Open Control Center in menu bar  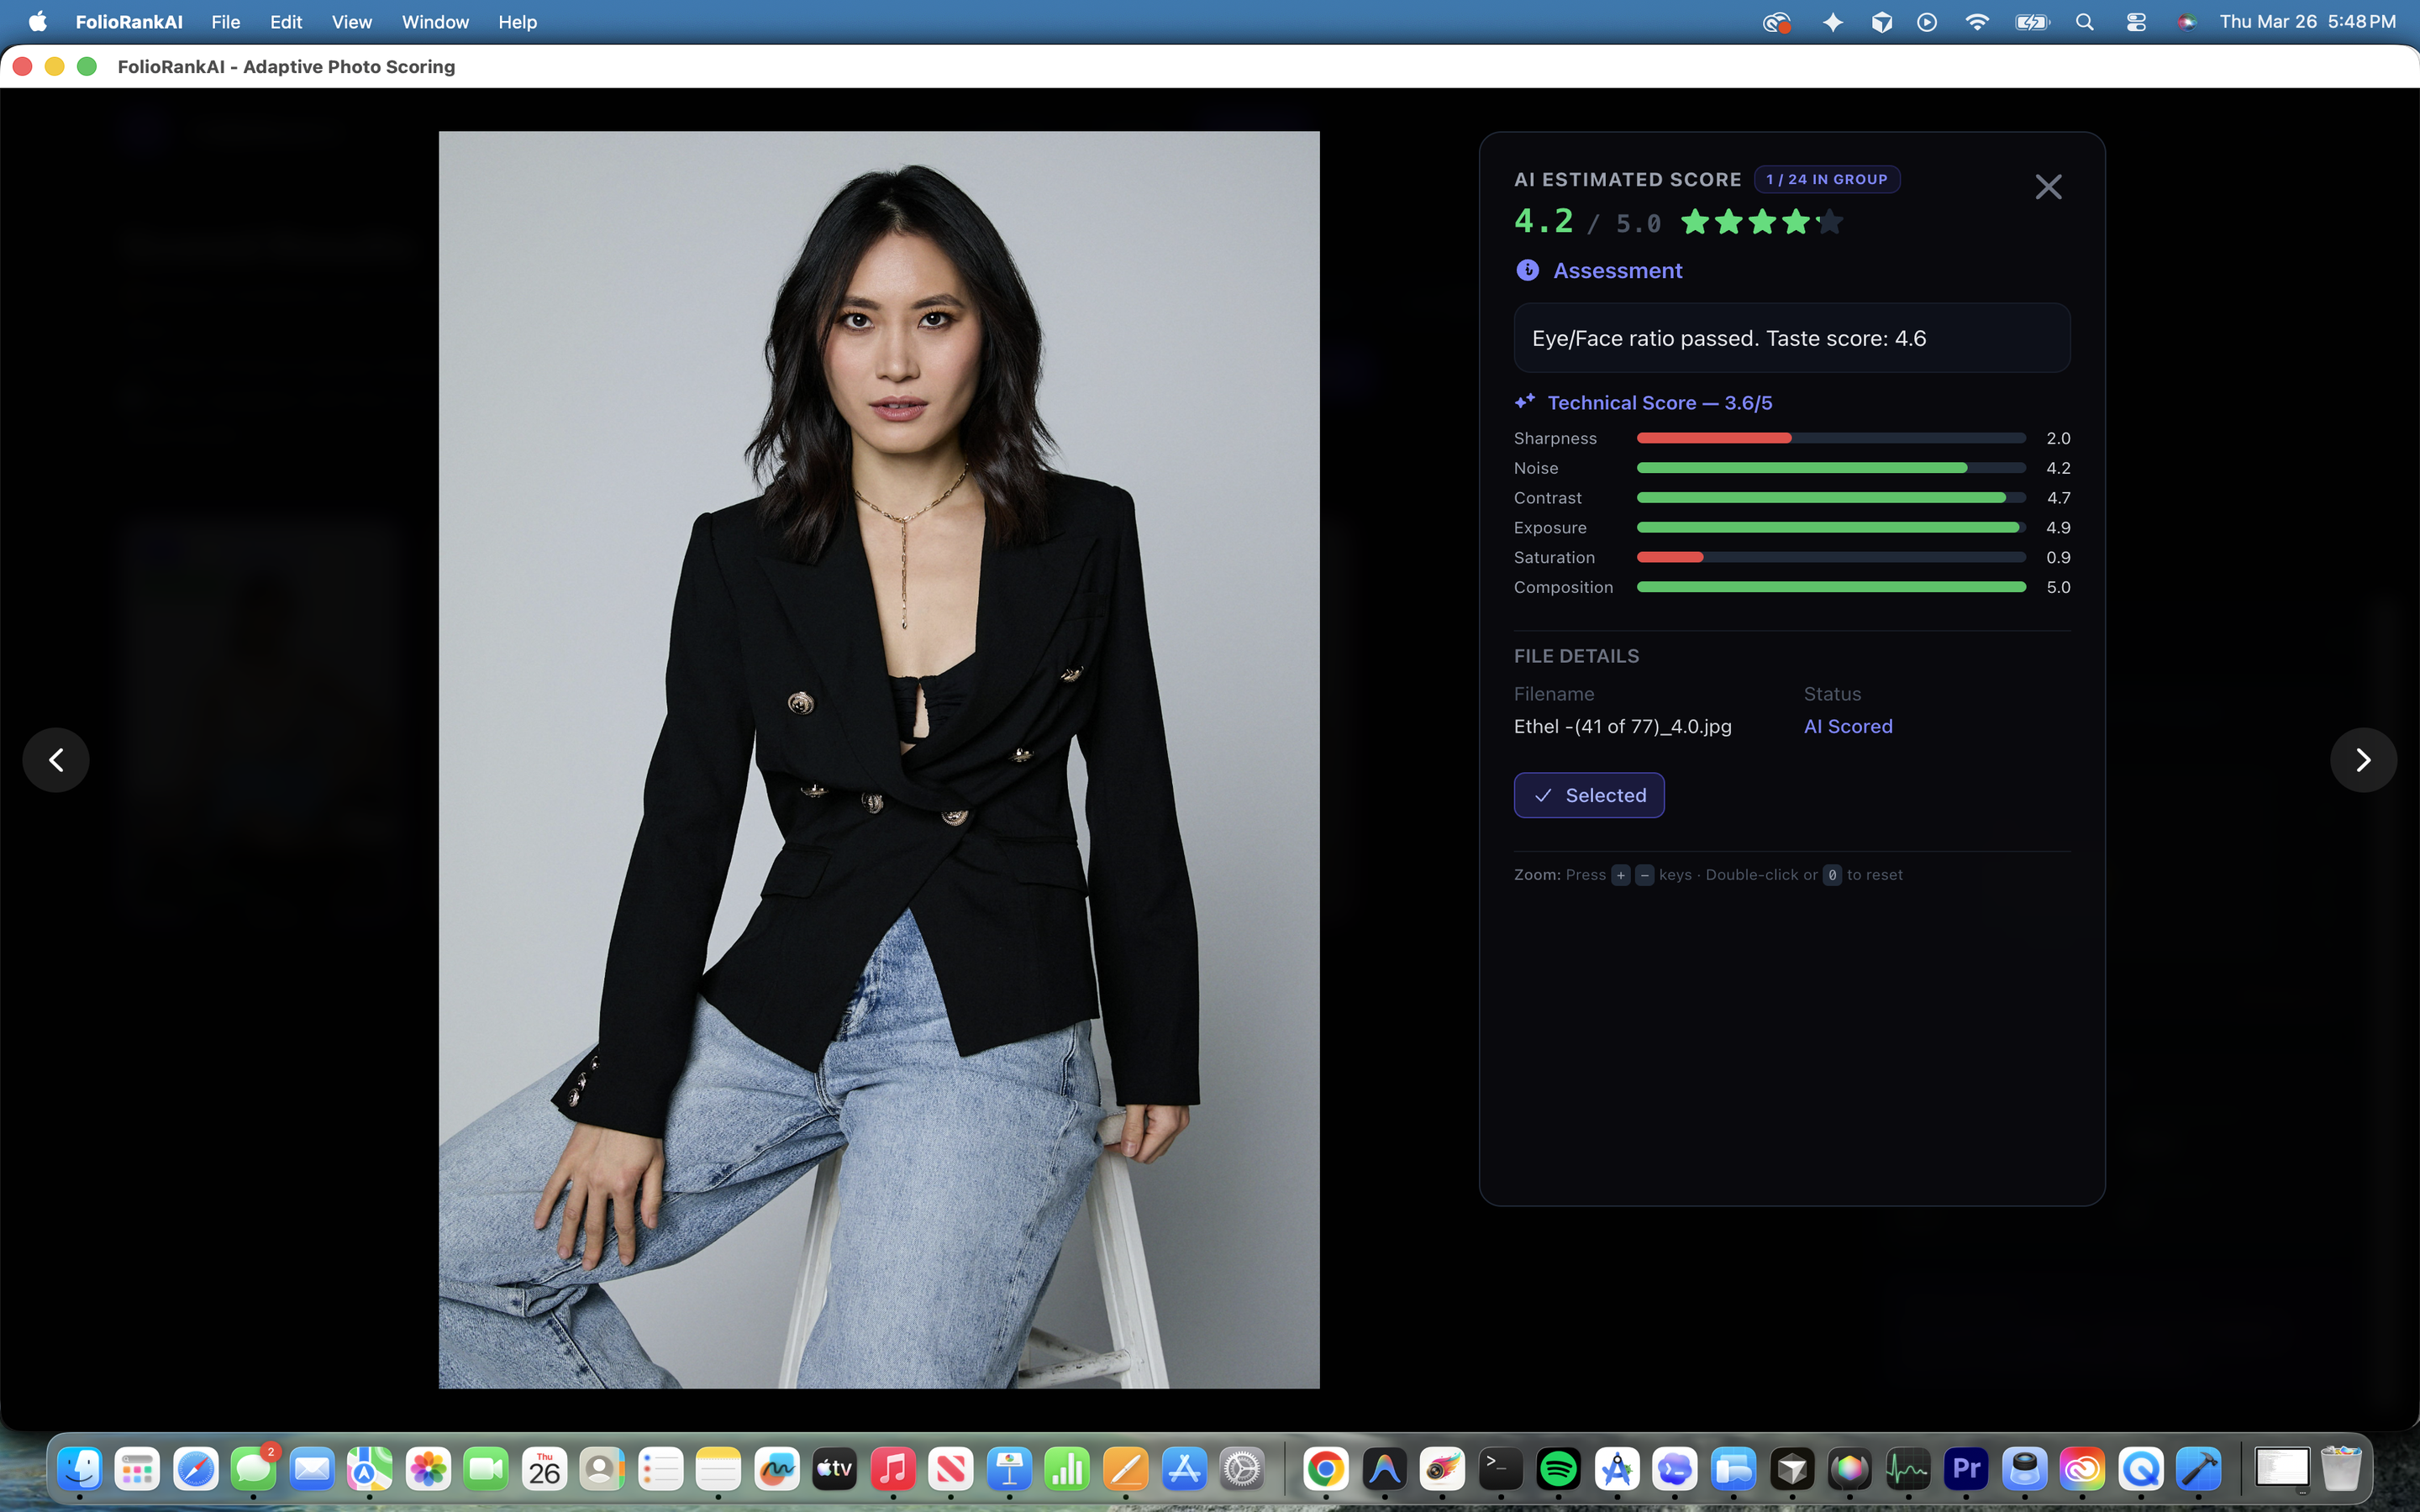2136,22
